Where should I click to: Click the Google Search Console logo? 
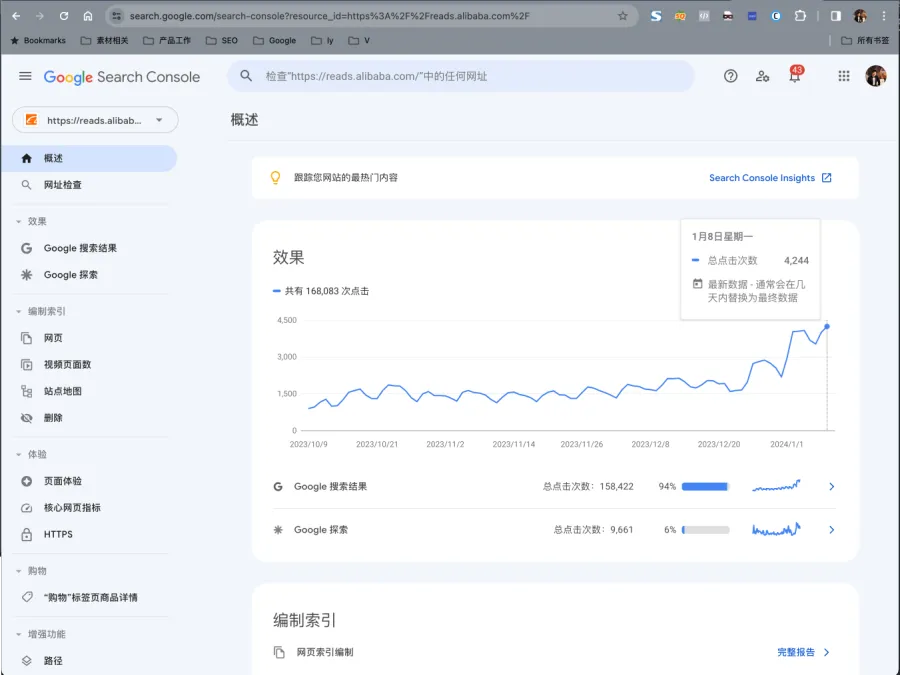tap(122, 77)
